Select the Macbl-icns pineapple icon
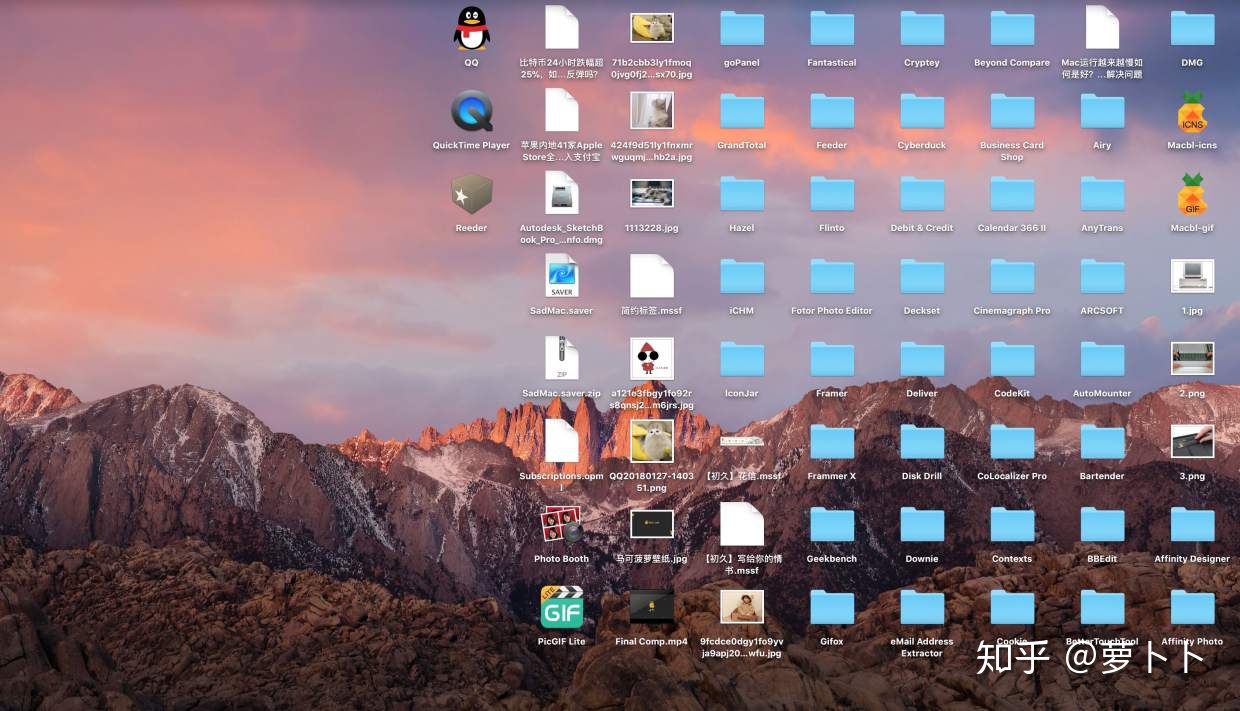The height and width of the screenshot is (711, 1240). pos(1192,112)
